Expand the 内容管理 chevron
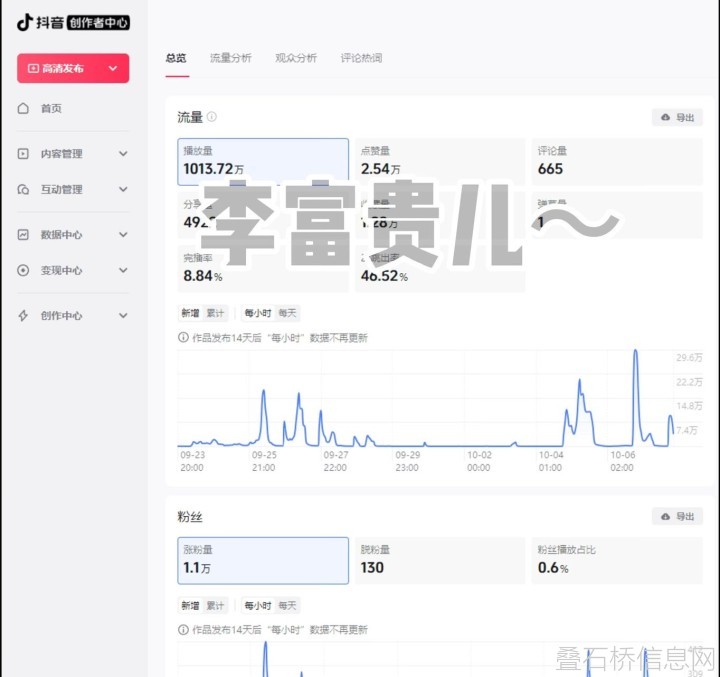 [x=123, y=154]
